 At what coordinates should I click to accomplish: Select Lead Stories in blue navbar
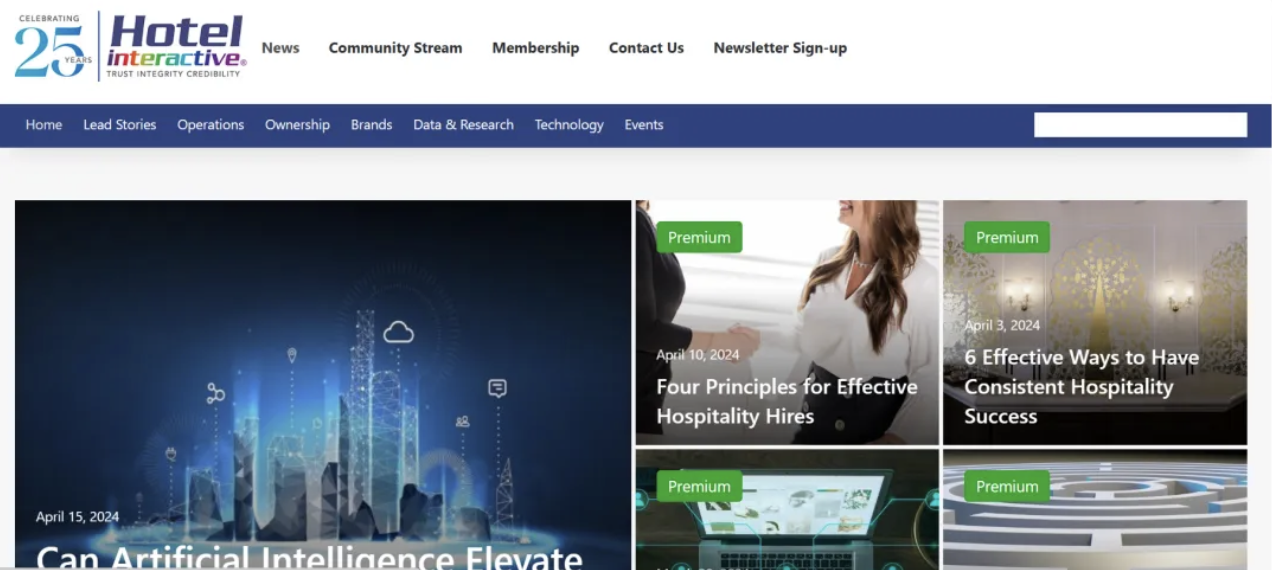120,125
